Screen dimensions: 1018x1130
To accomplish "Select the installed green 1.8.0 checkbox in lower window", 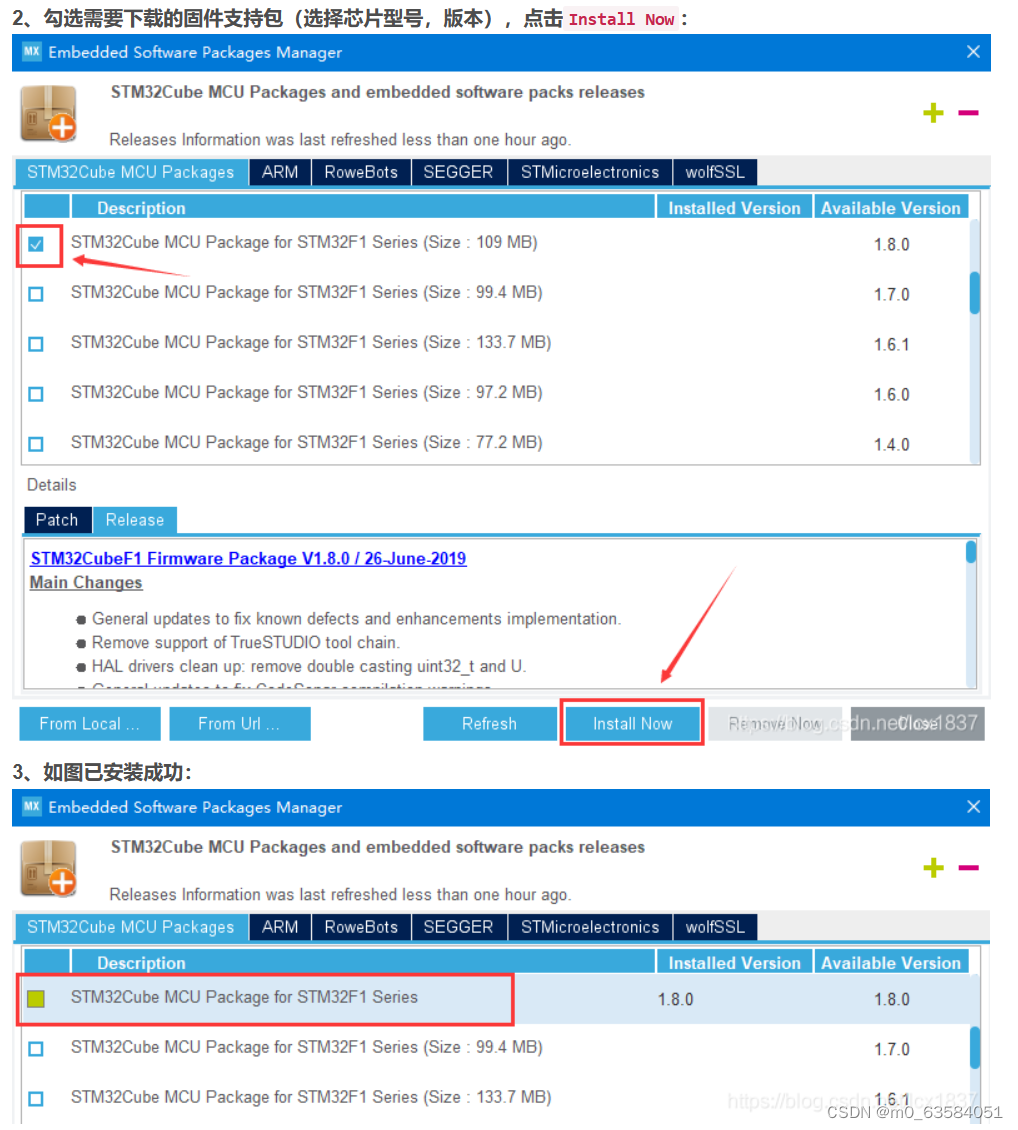I will (36, 999).
